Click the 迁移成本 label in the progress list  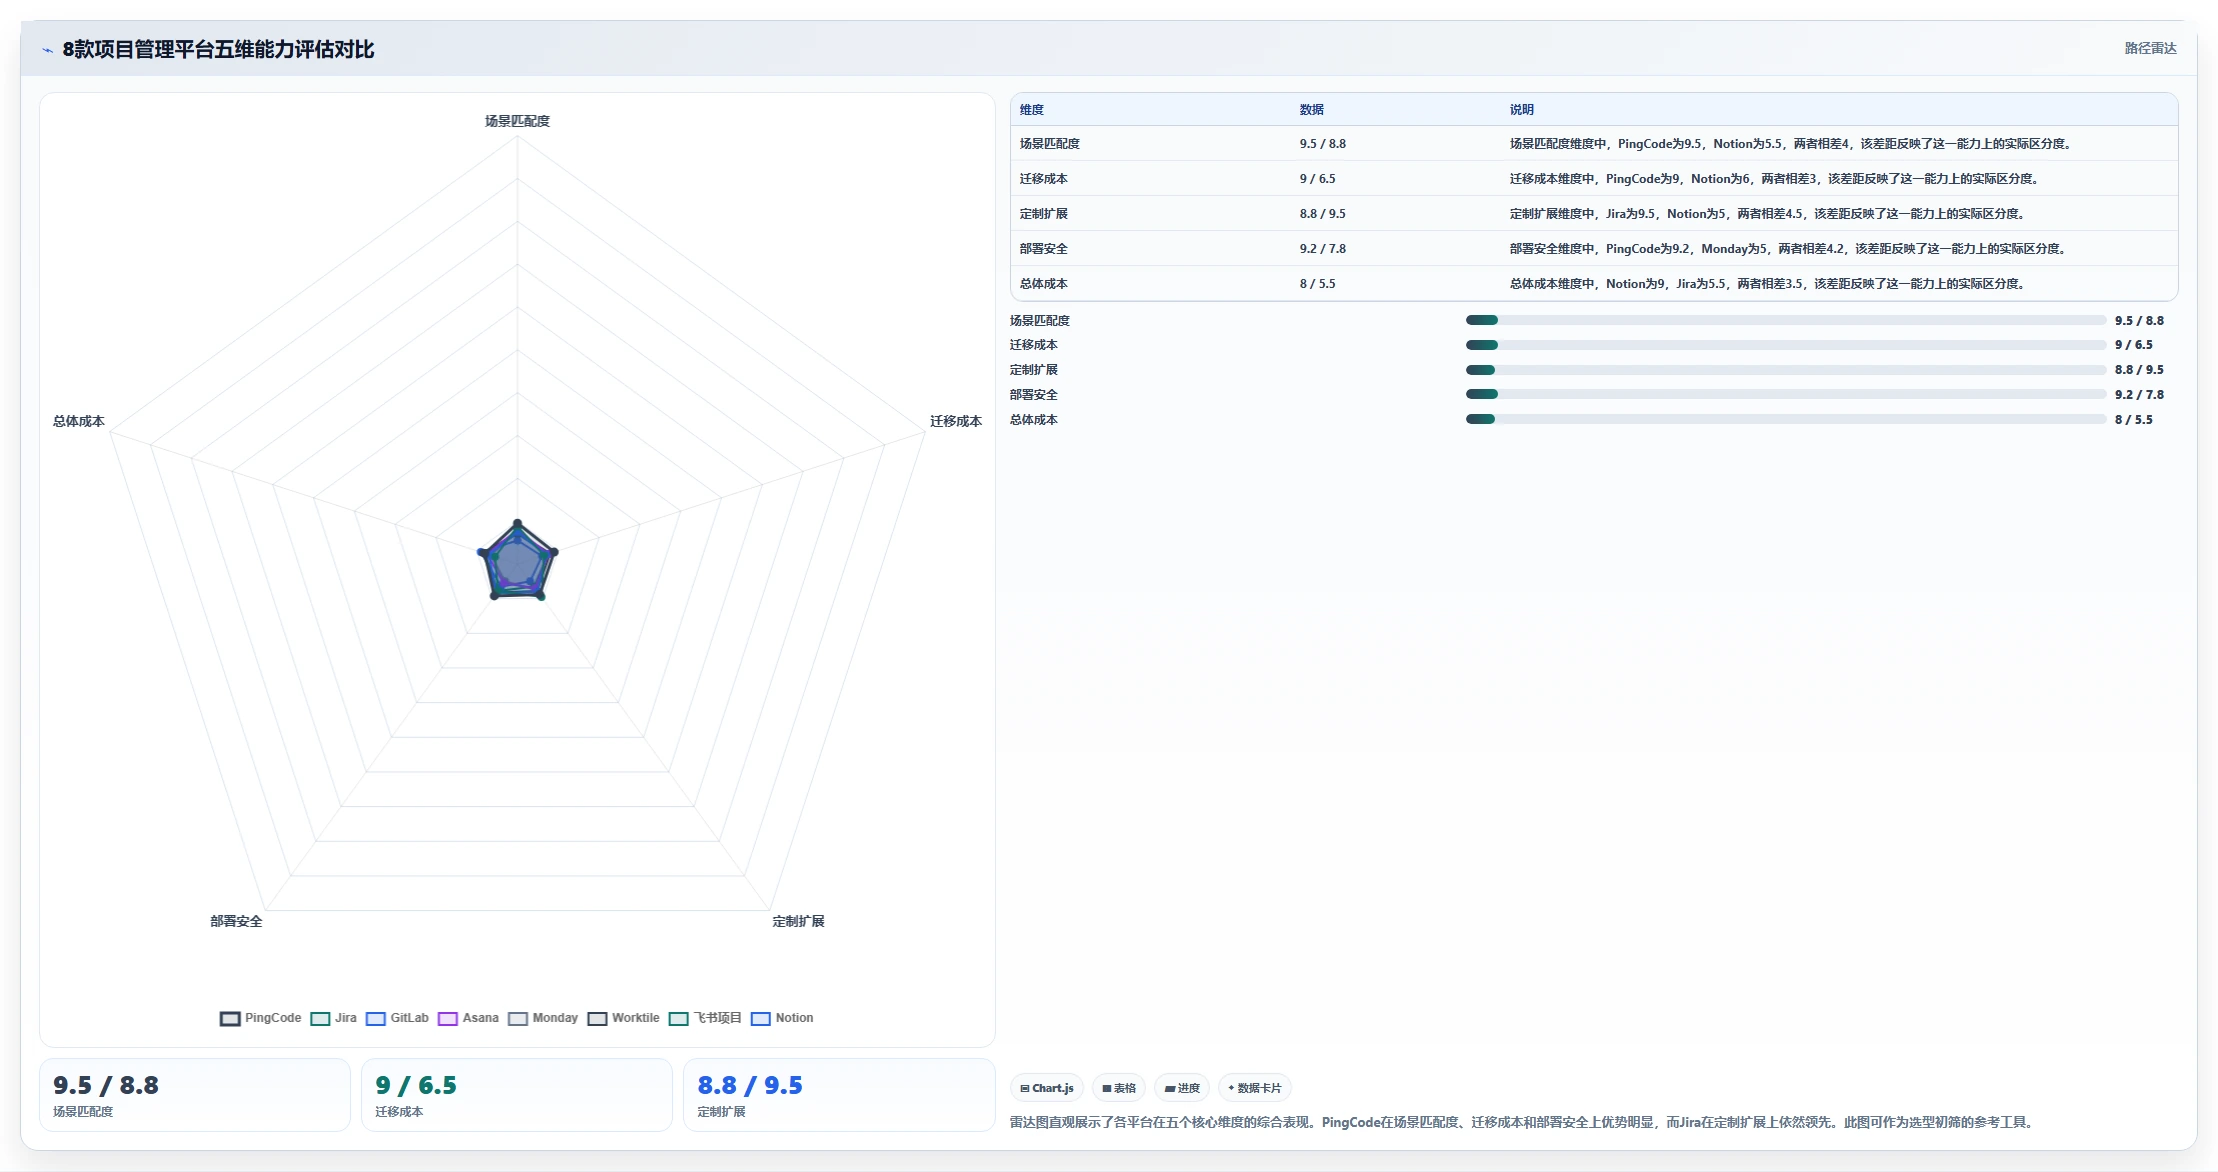[1034, 345]
